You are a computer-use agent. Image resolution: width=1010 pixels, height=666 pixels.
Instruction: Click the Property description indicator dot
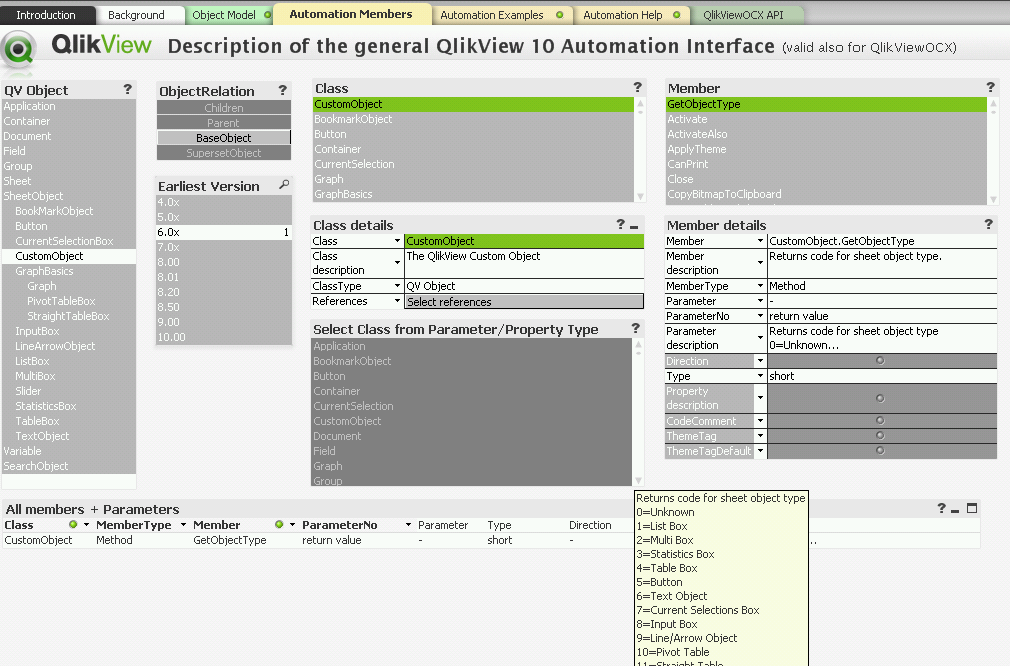881,398
